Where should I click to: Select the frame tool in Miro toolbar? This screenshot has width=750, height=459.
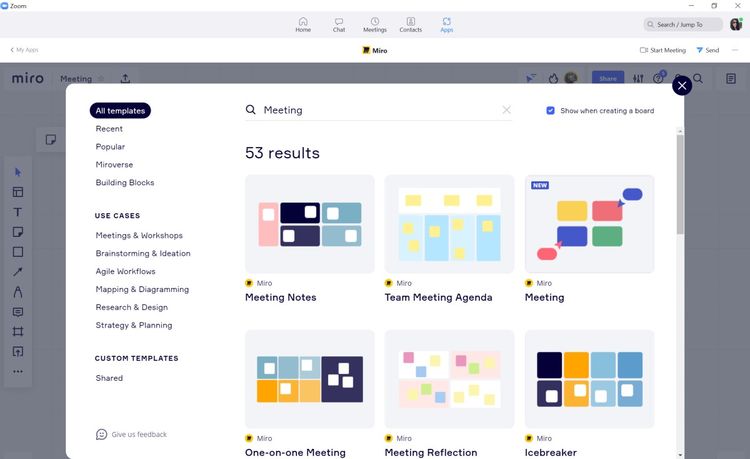[x=18, y=331]
